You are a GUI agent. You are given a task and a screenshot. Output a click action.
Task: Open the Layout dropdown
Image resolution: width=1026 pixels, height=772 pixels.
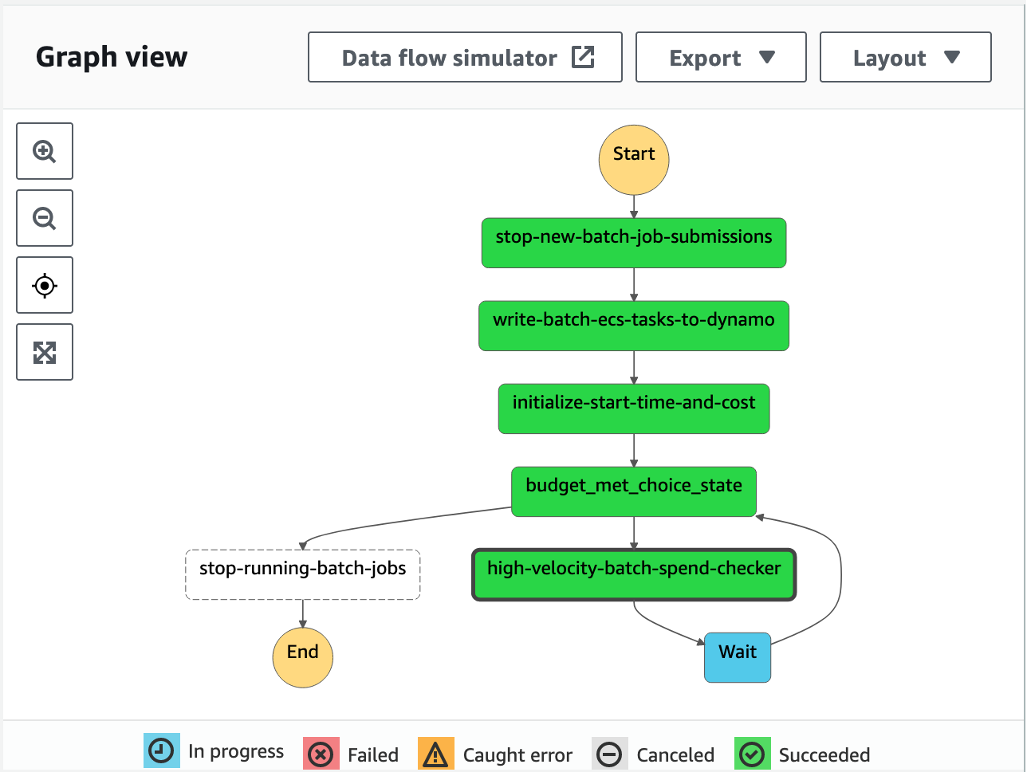point(904,57)
